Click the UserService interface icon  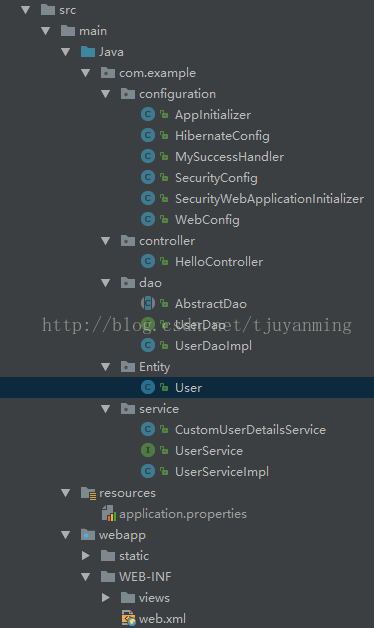click(148, 450)
